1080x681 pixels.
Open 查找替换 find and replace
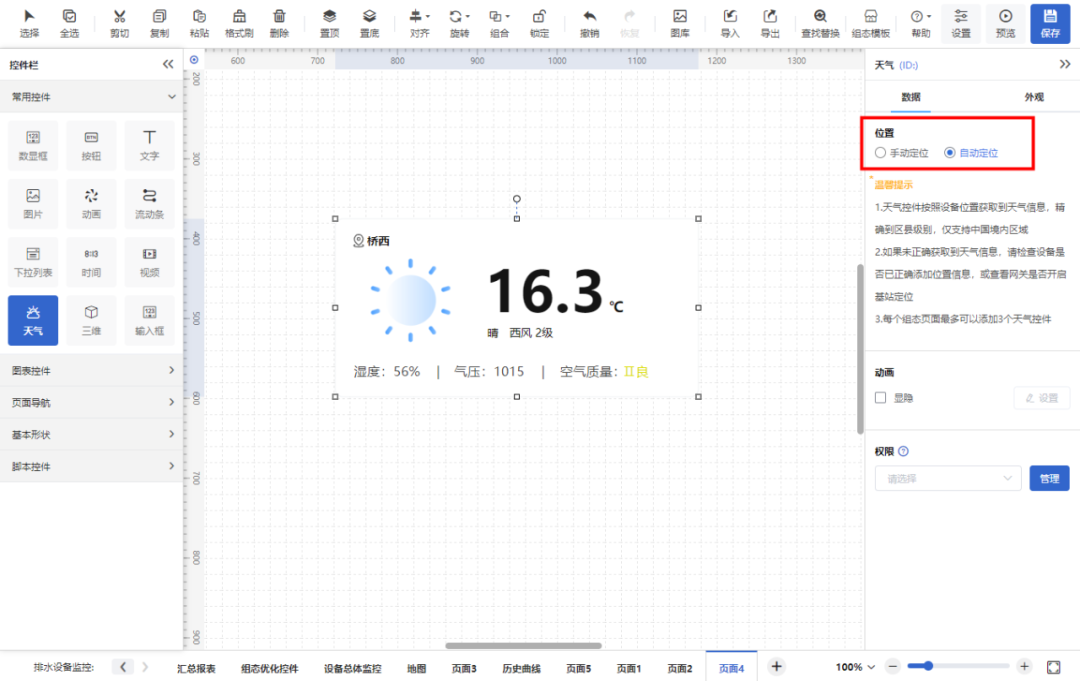click(x=820, y=23)
